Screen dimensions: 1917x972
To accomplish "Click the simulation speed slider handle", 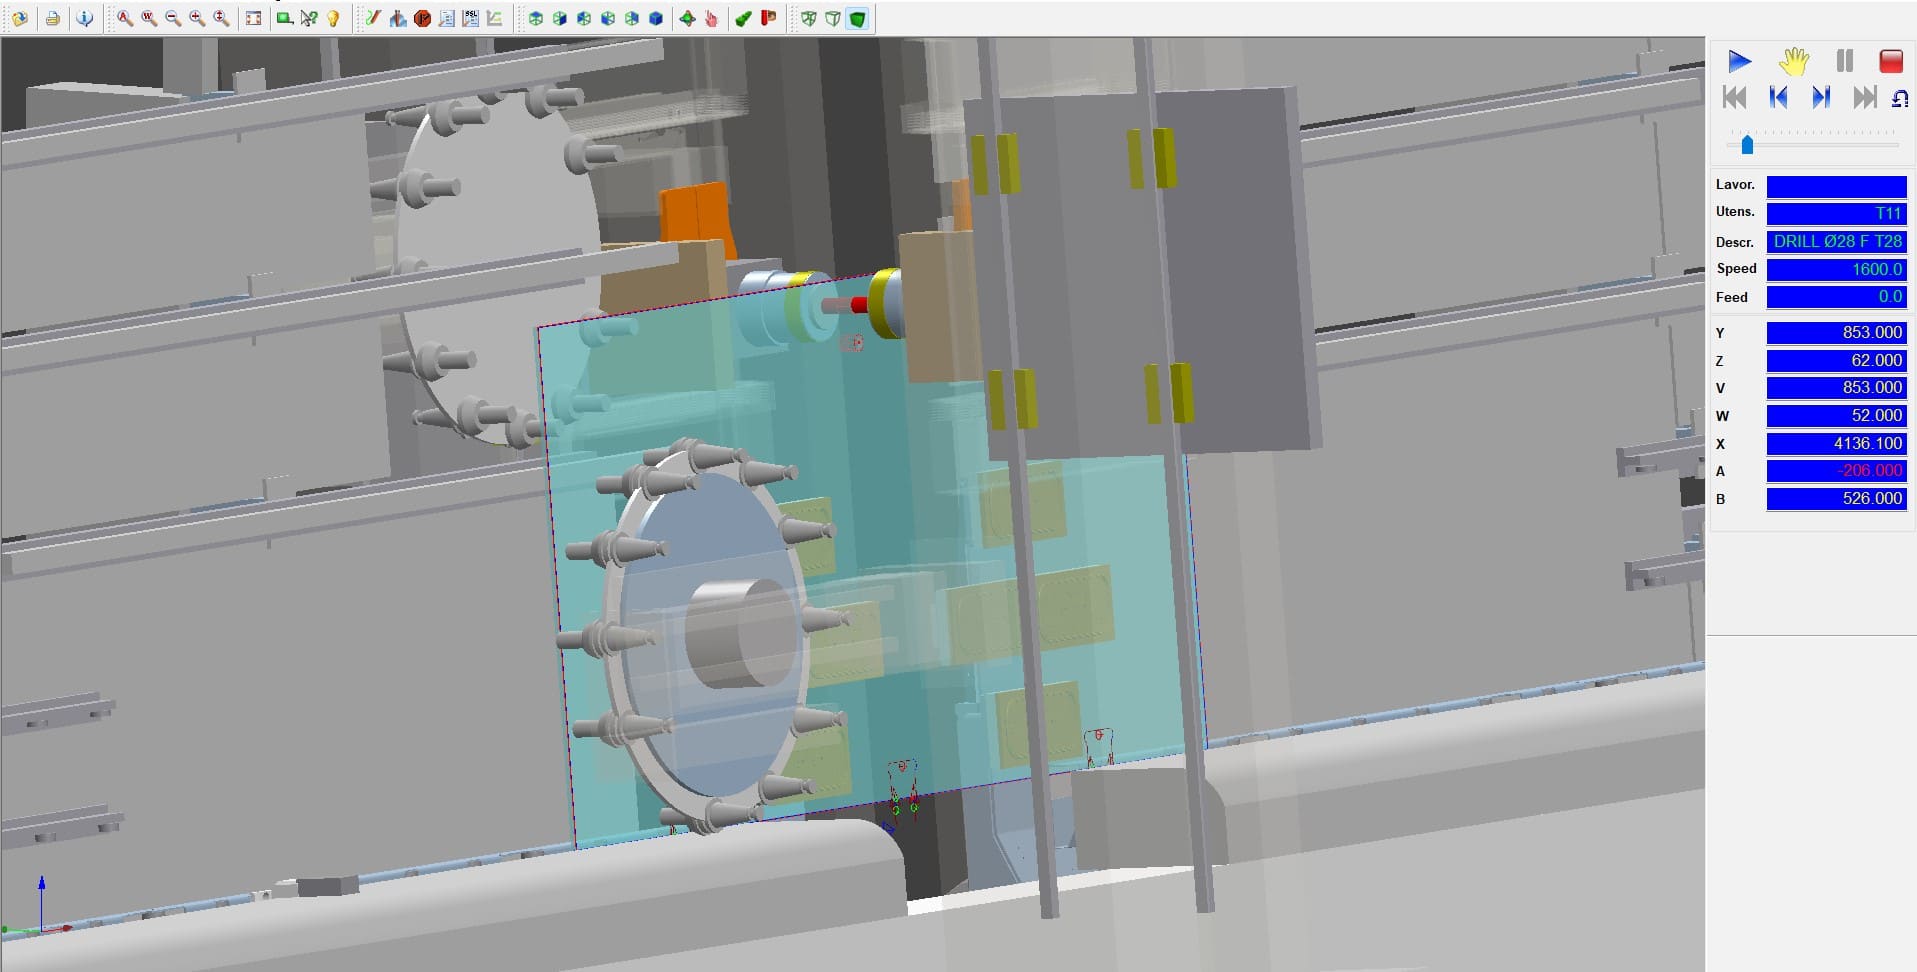I will tap(1747, 145).
